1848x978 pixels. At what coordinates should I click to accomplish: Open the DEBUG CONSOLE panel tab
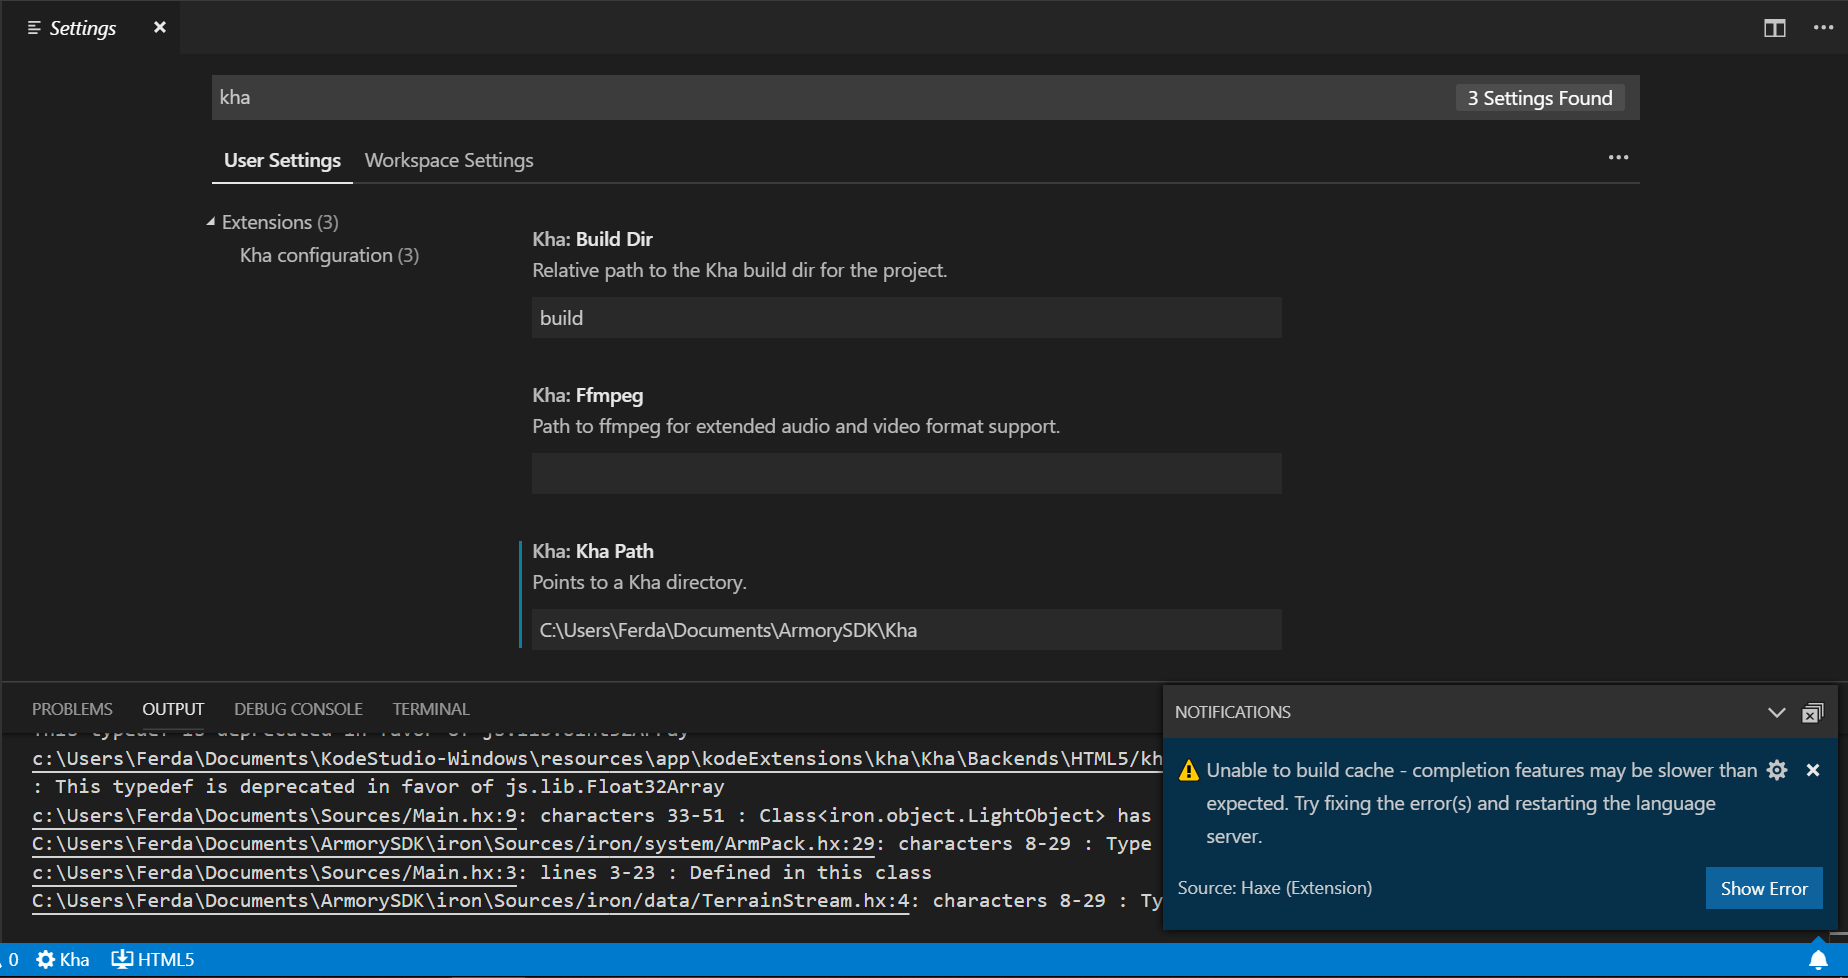(298, 709)
